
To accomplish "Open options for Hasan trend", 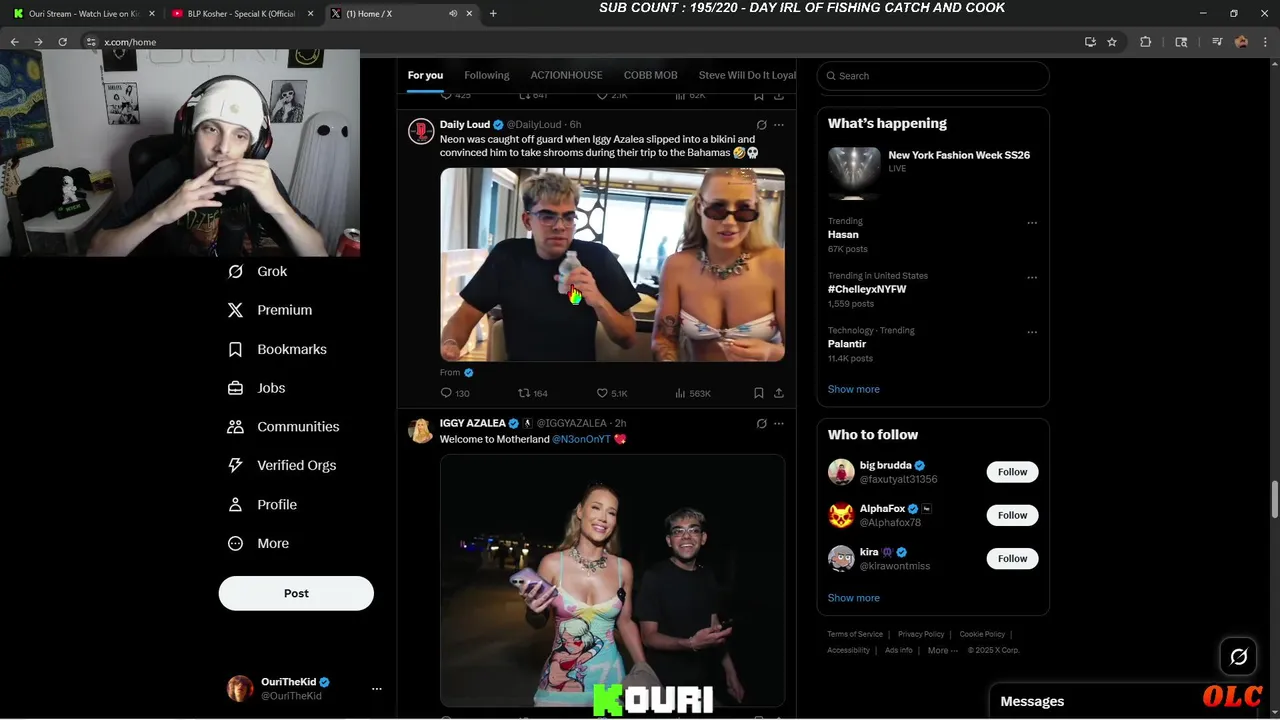I will [x=1032, y=223].
